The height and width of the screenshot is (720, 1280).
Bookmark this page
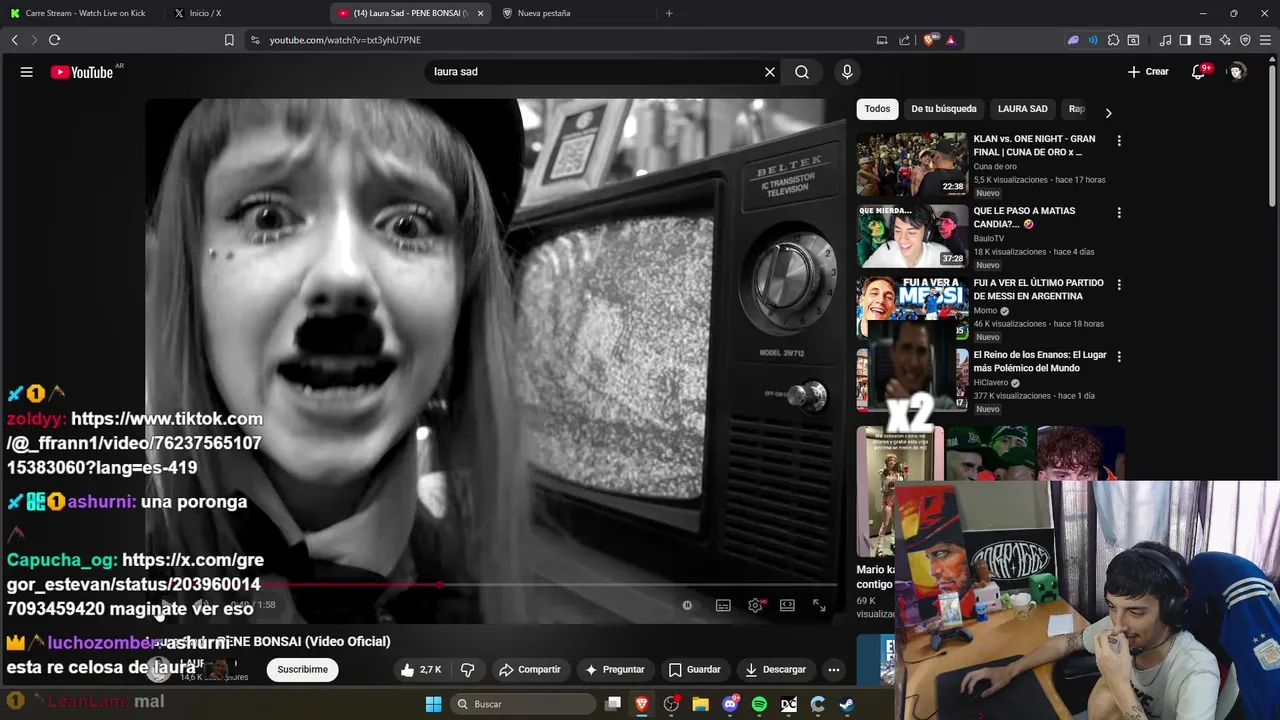pos(229,40)
